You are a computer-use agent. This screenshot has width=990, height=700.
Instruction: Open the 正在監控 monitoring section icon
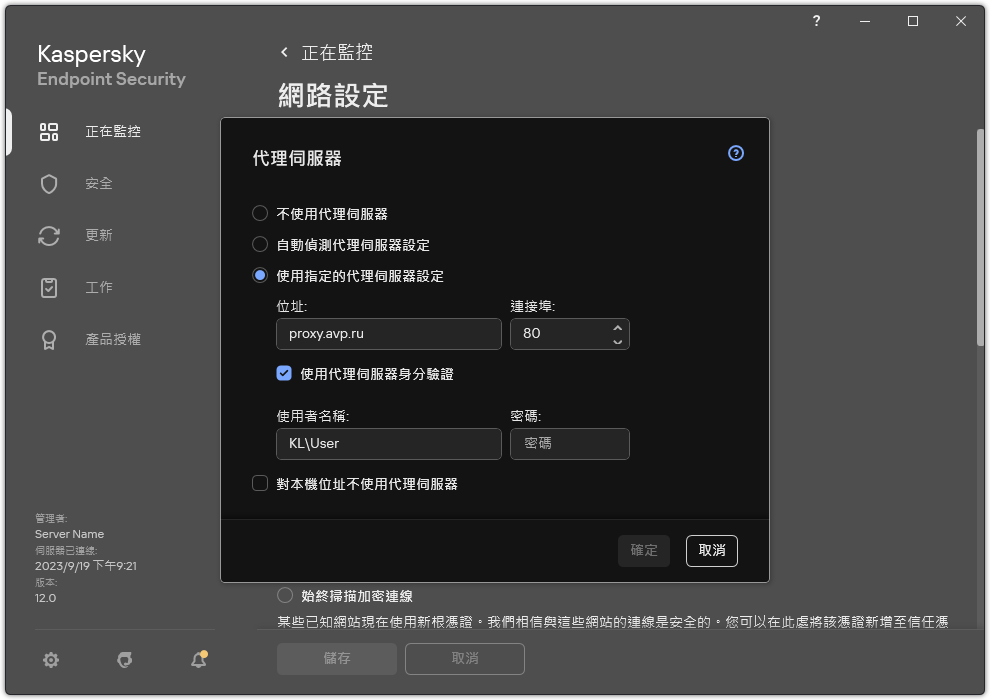pyautogui.click(x=49, y=131)
